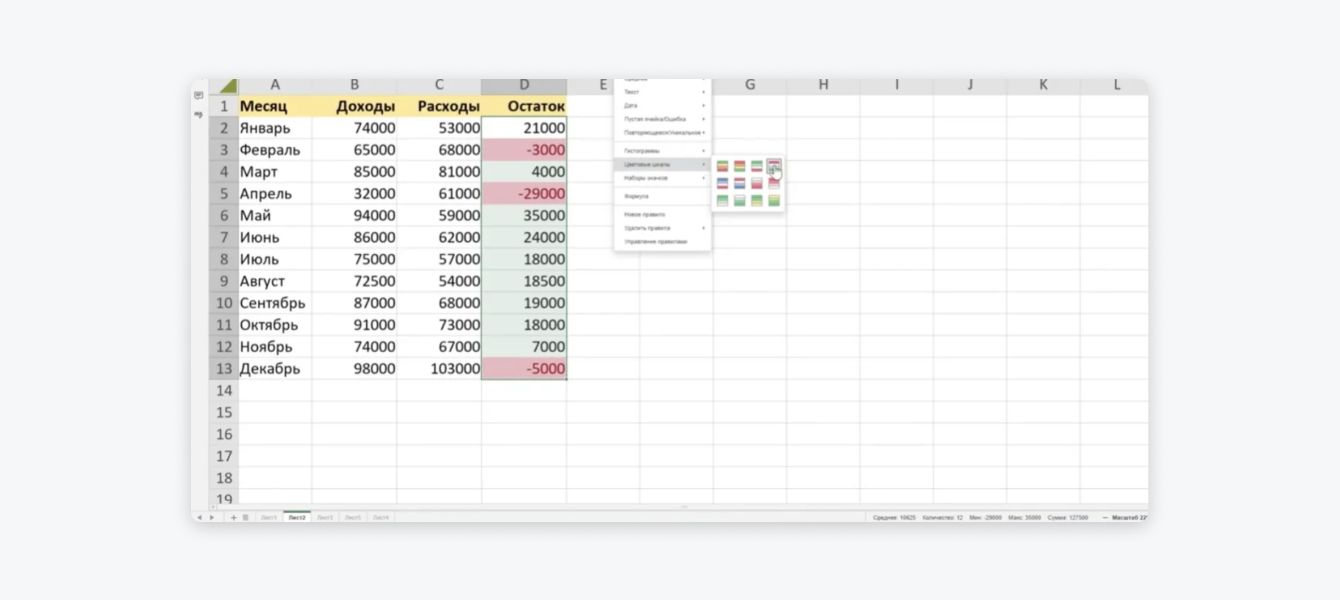Open the sheet list icon
The width and height of the screenshot is (1340, 600).
(x=246, y=517)
